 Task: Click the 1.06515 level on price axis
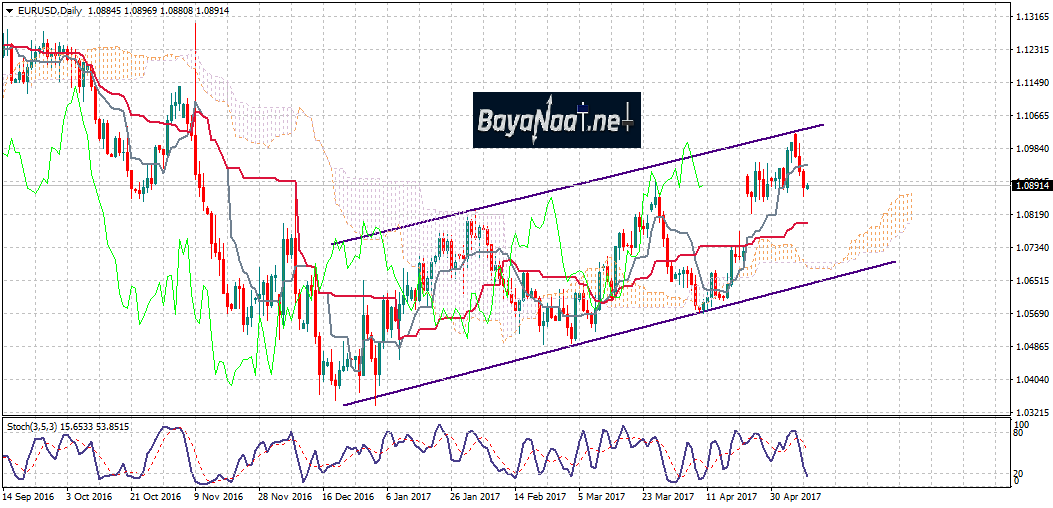[x=1029, y=281]
